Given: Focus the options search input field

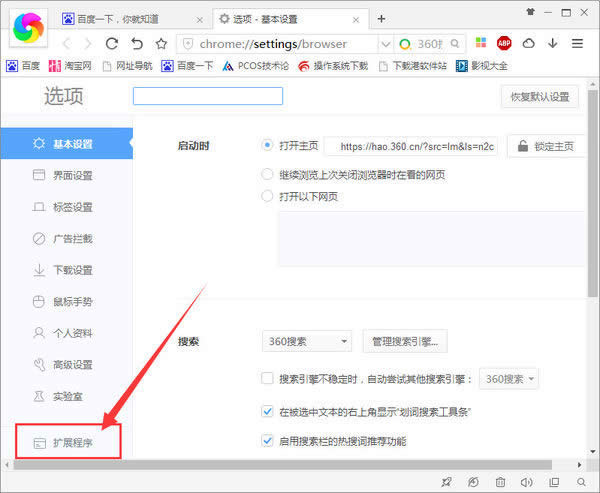Looking at the screenshot, I should point(208,96).
